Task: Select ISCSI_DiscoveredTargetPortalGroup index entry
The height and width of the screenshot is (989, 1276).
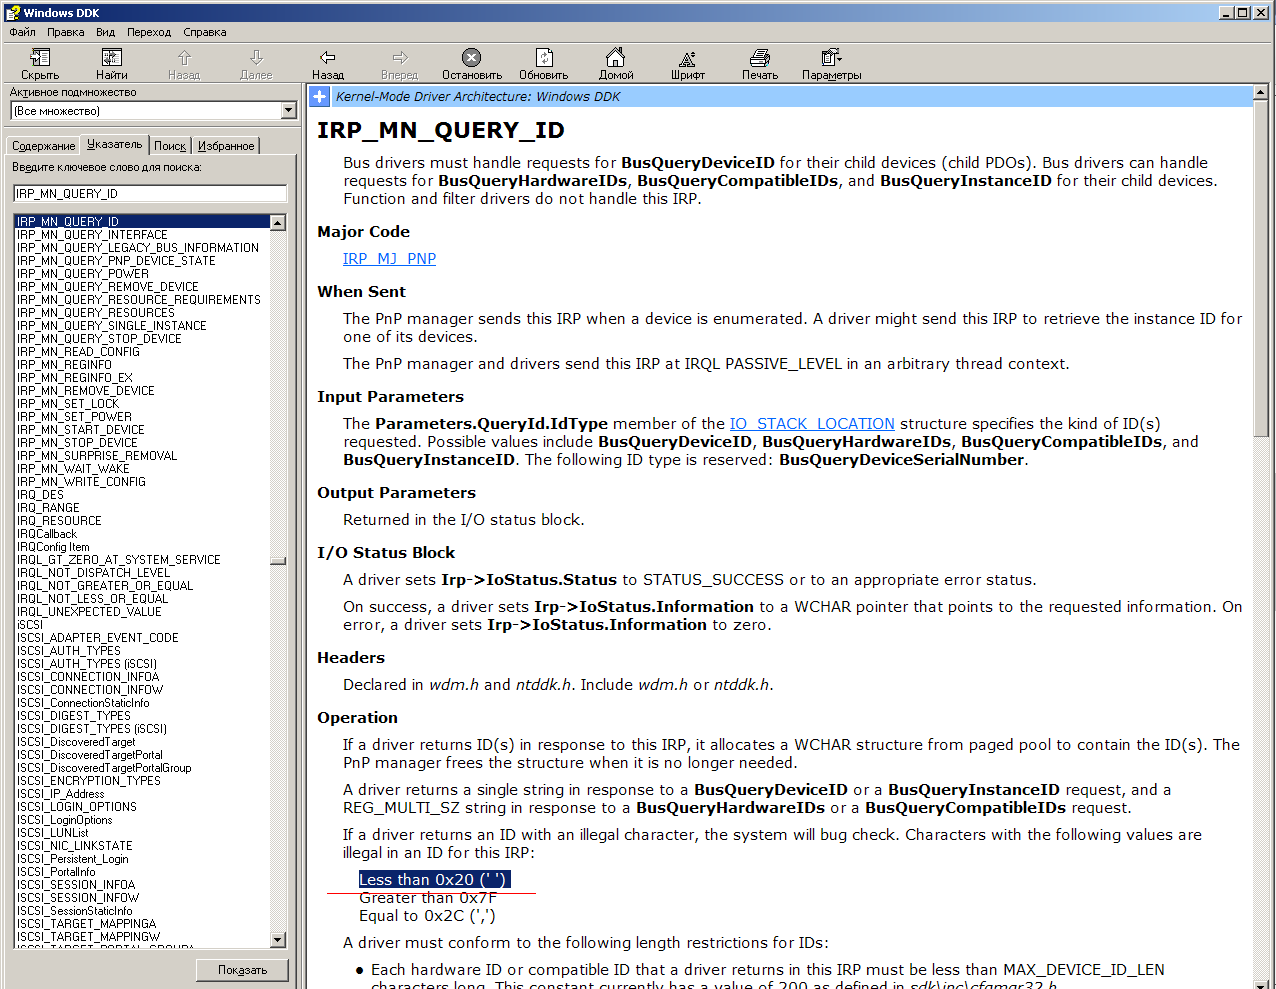Action: (x=104, y=768)
